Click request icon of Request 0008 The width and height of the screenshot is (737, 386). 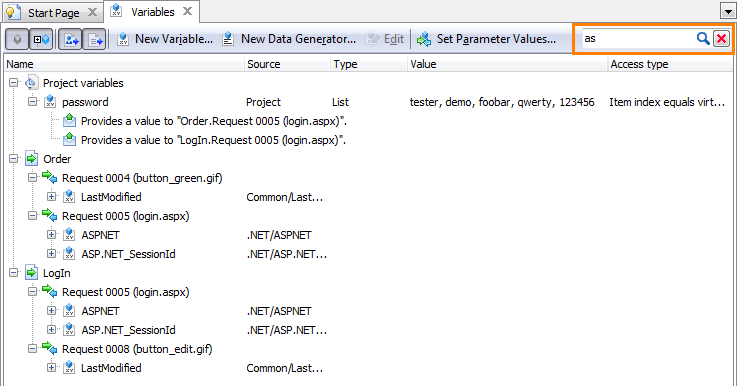(x=49, y=348)
